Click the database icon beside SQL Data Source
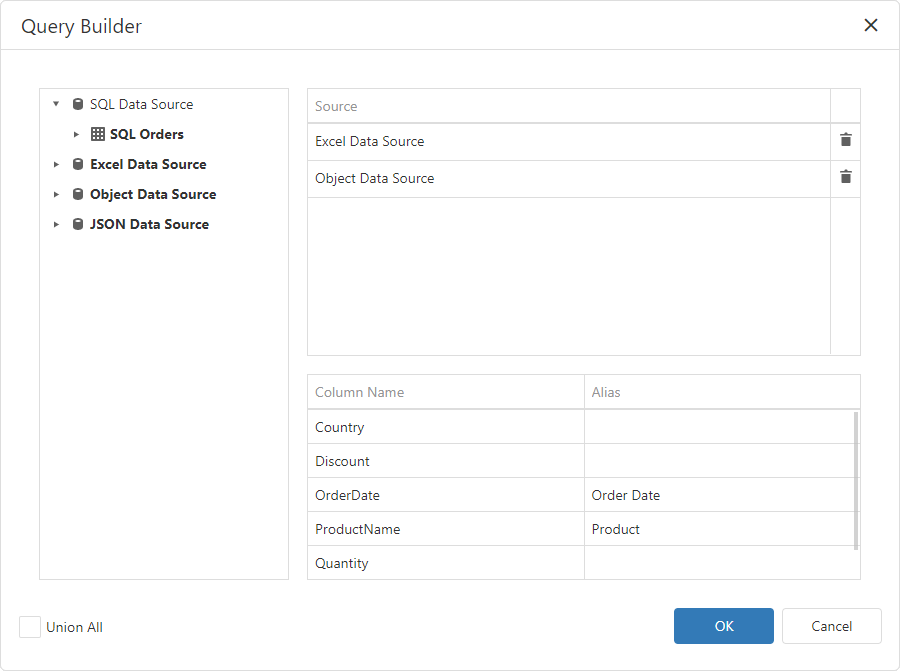Image resolution: width=900 pixels, height=671 pixels. [77, 104]
